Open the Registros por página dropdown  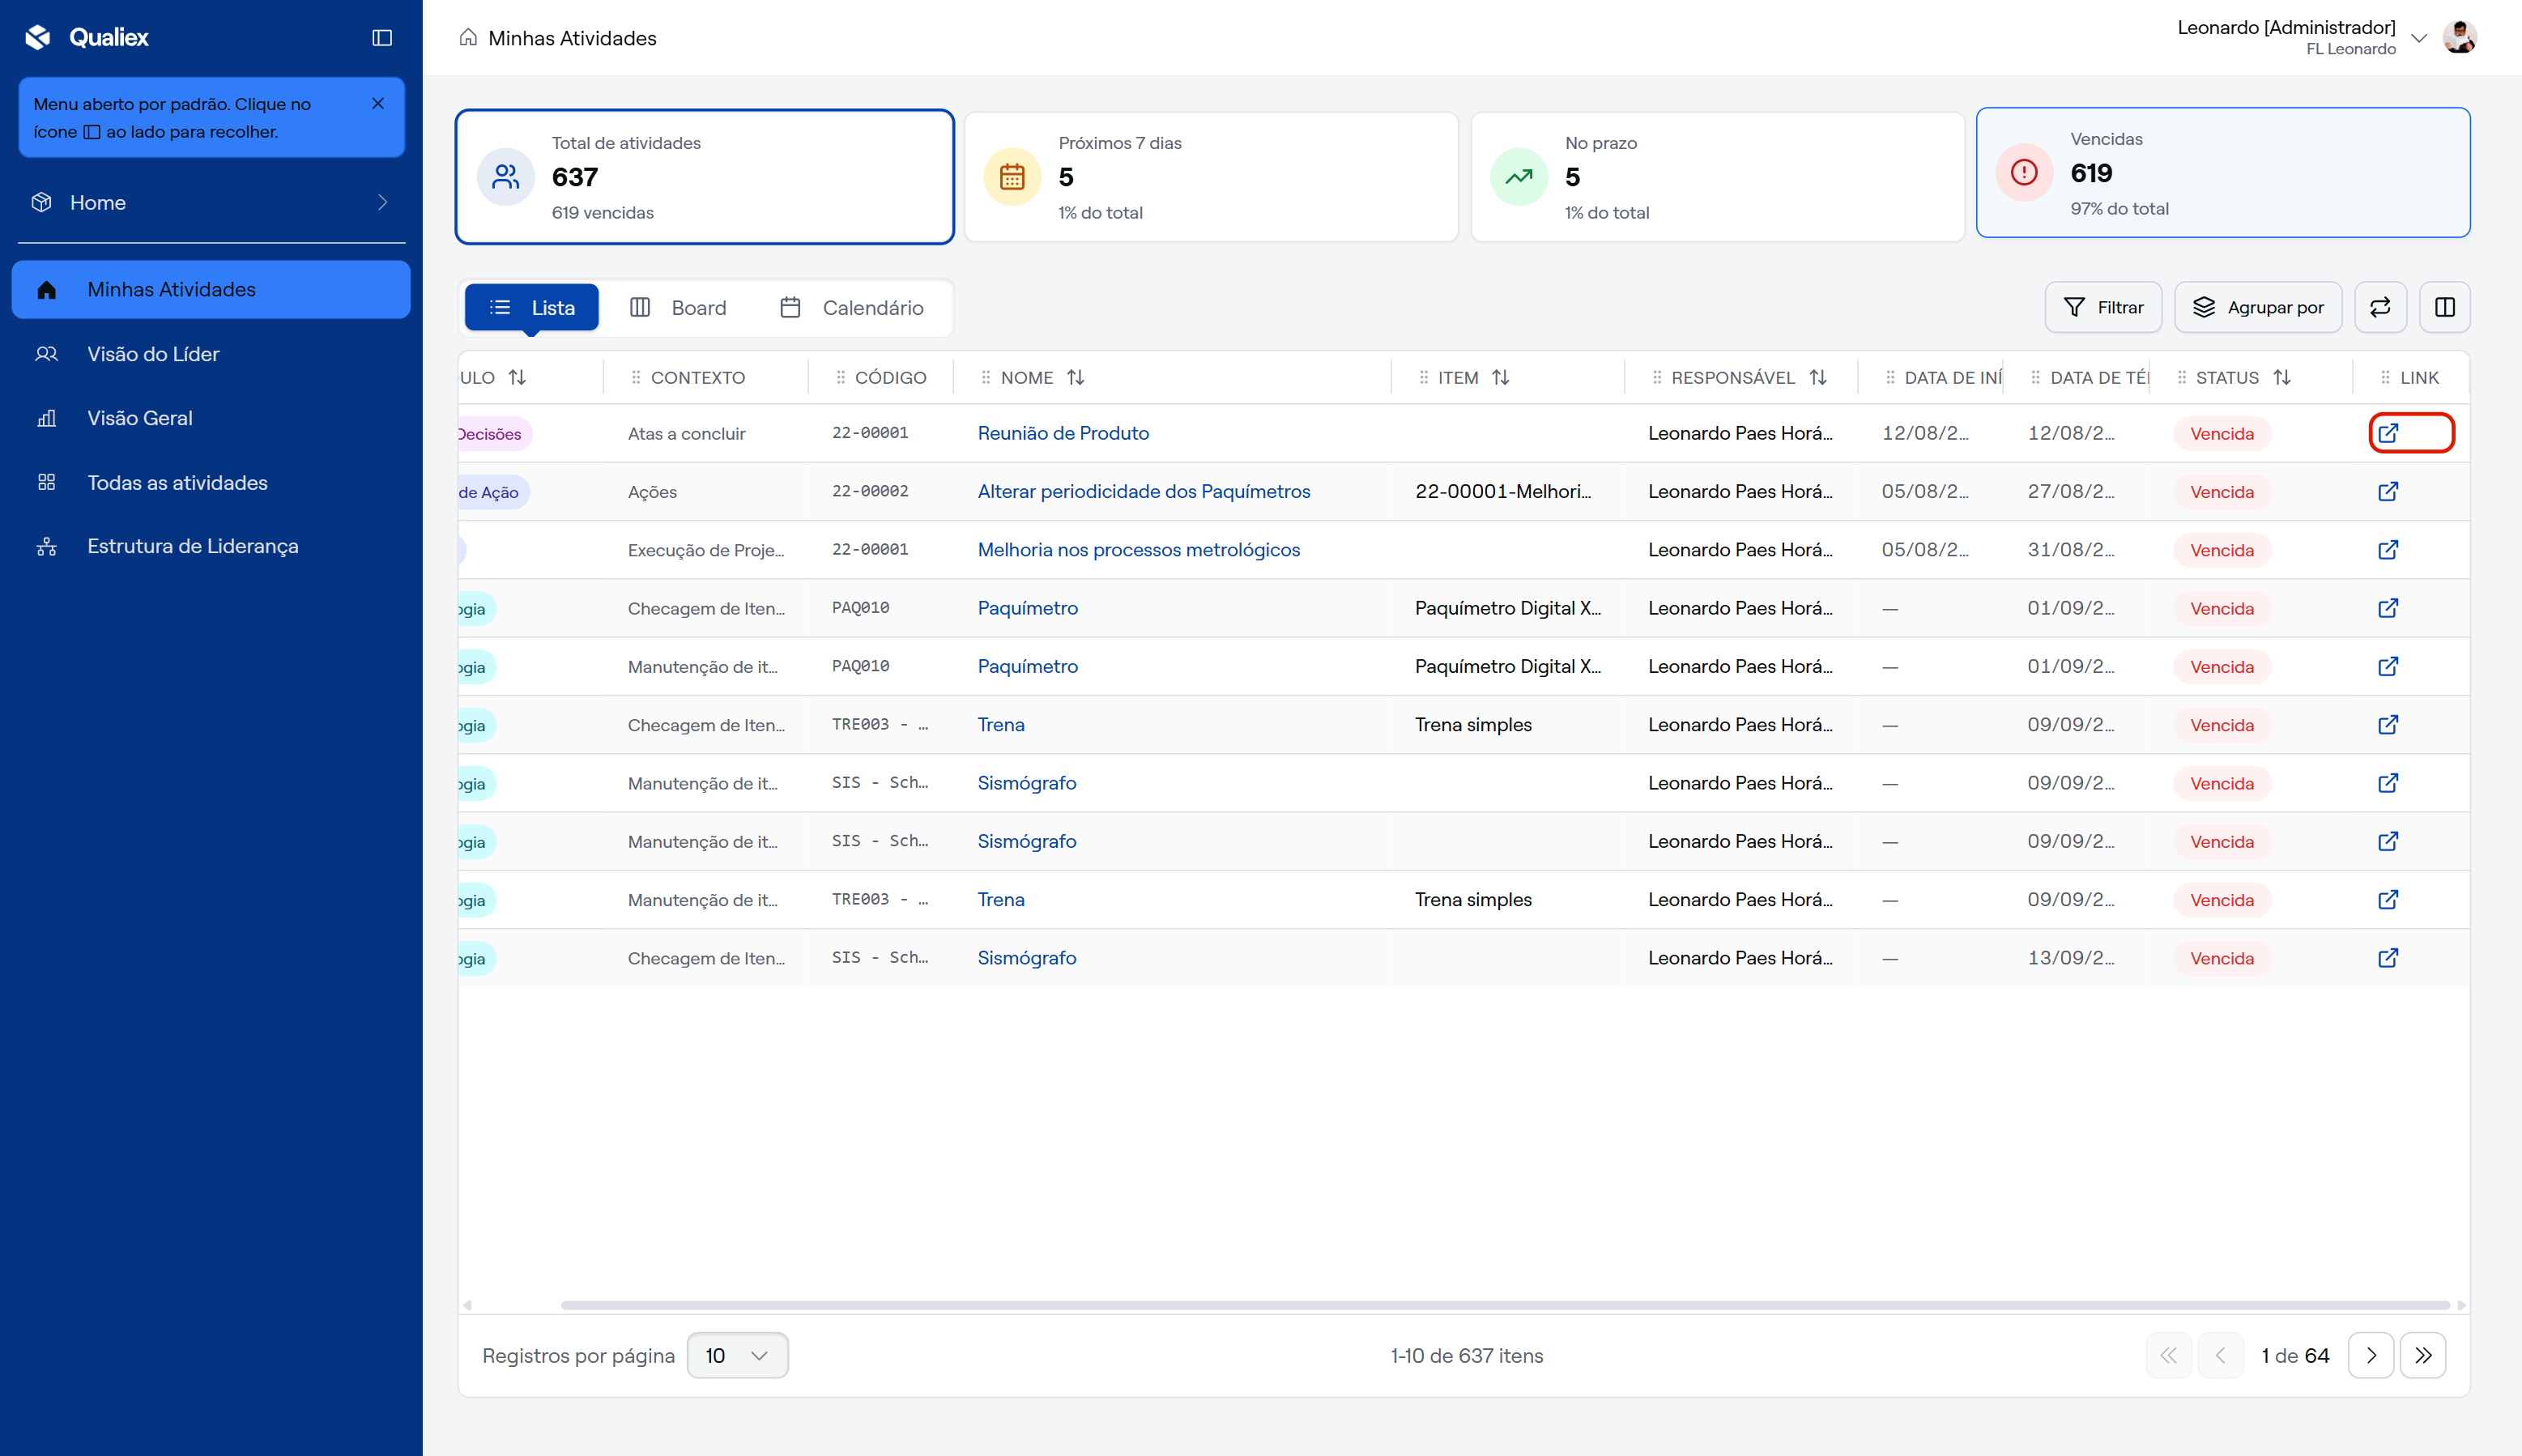pyautogui.click(x=737, y=1356)
